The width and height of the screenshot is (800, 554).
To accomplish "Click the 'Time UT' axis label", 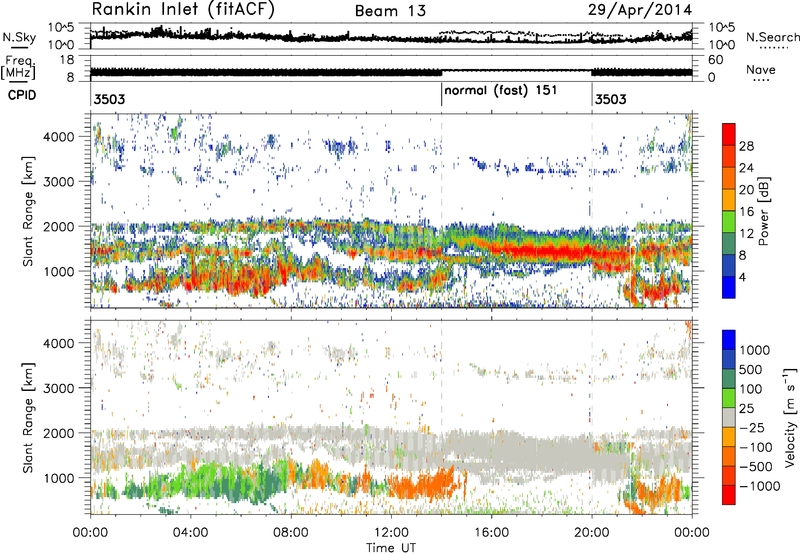I will coord(391,547).
